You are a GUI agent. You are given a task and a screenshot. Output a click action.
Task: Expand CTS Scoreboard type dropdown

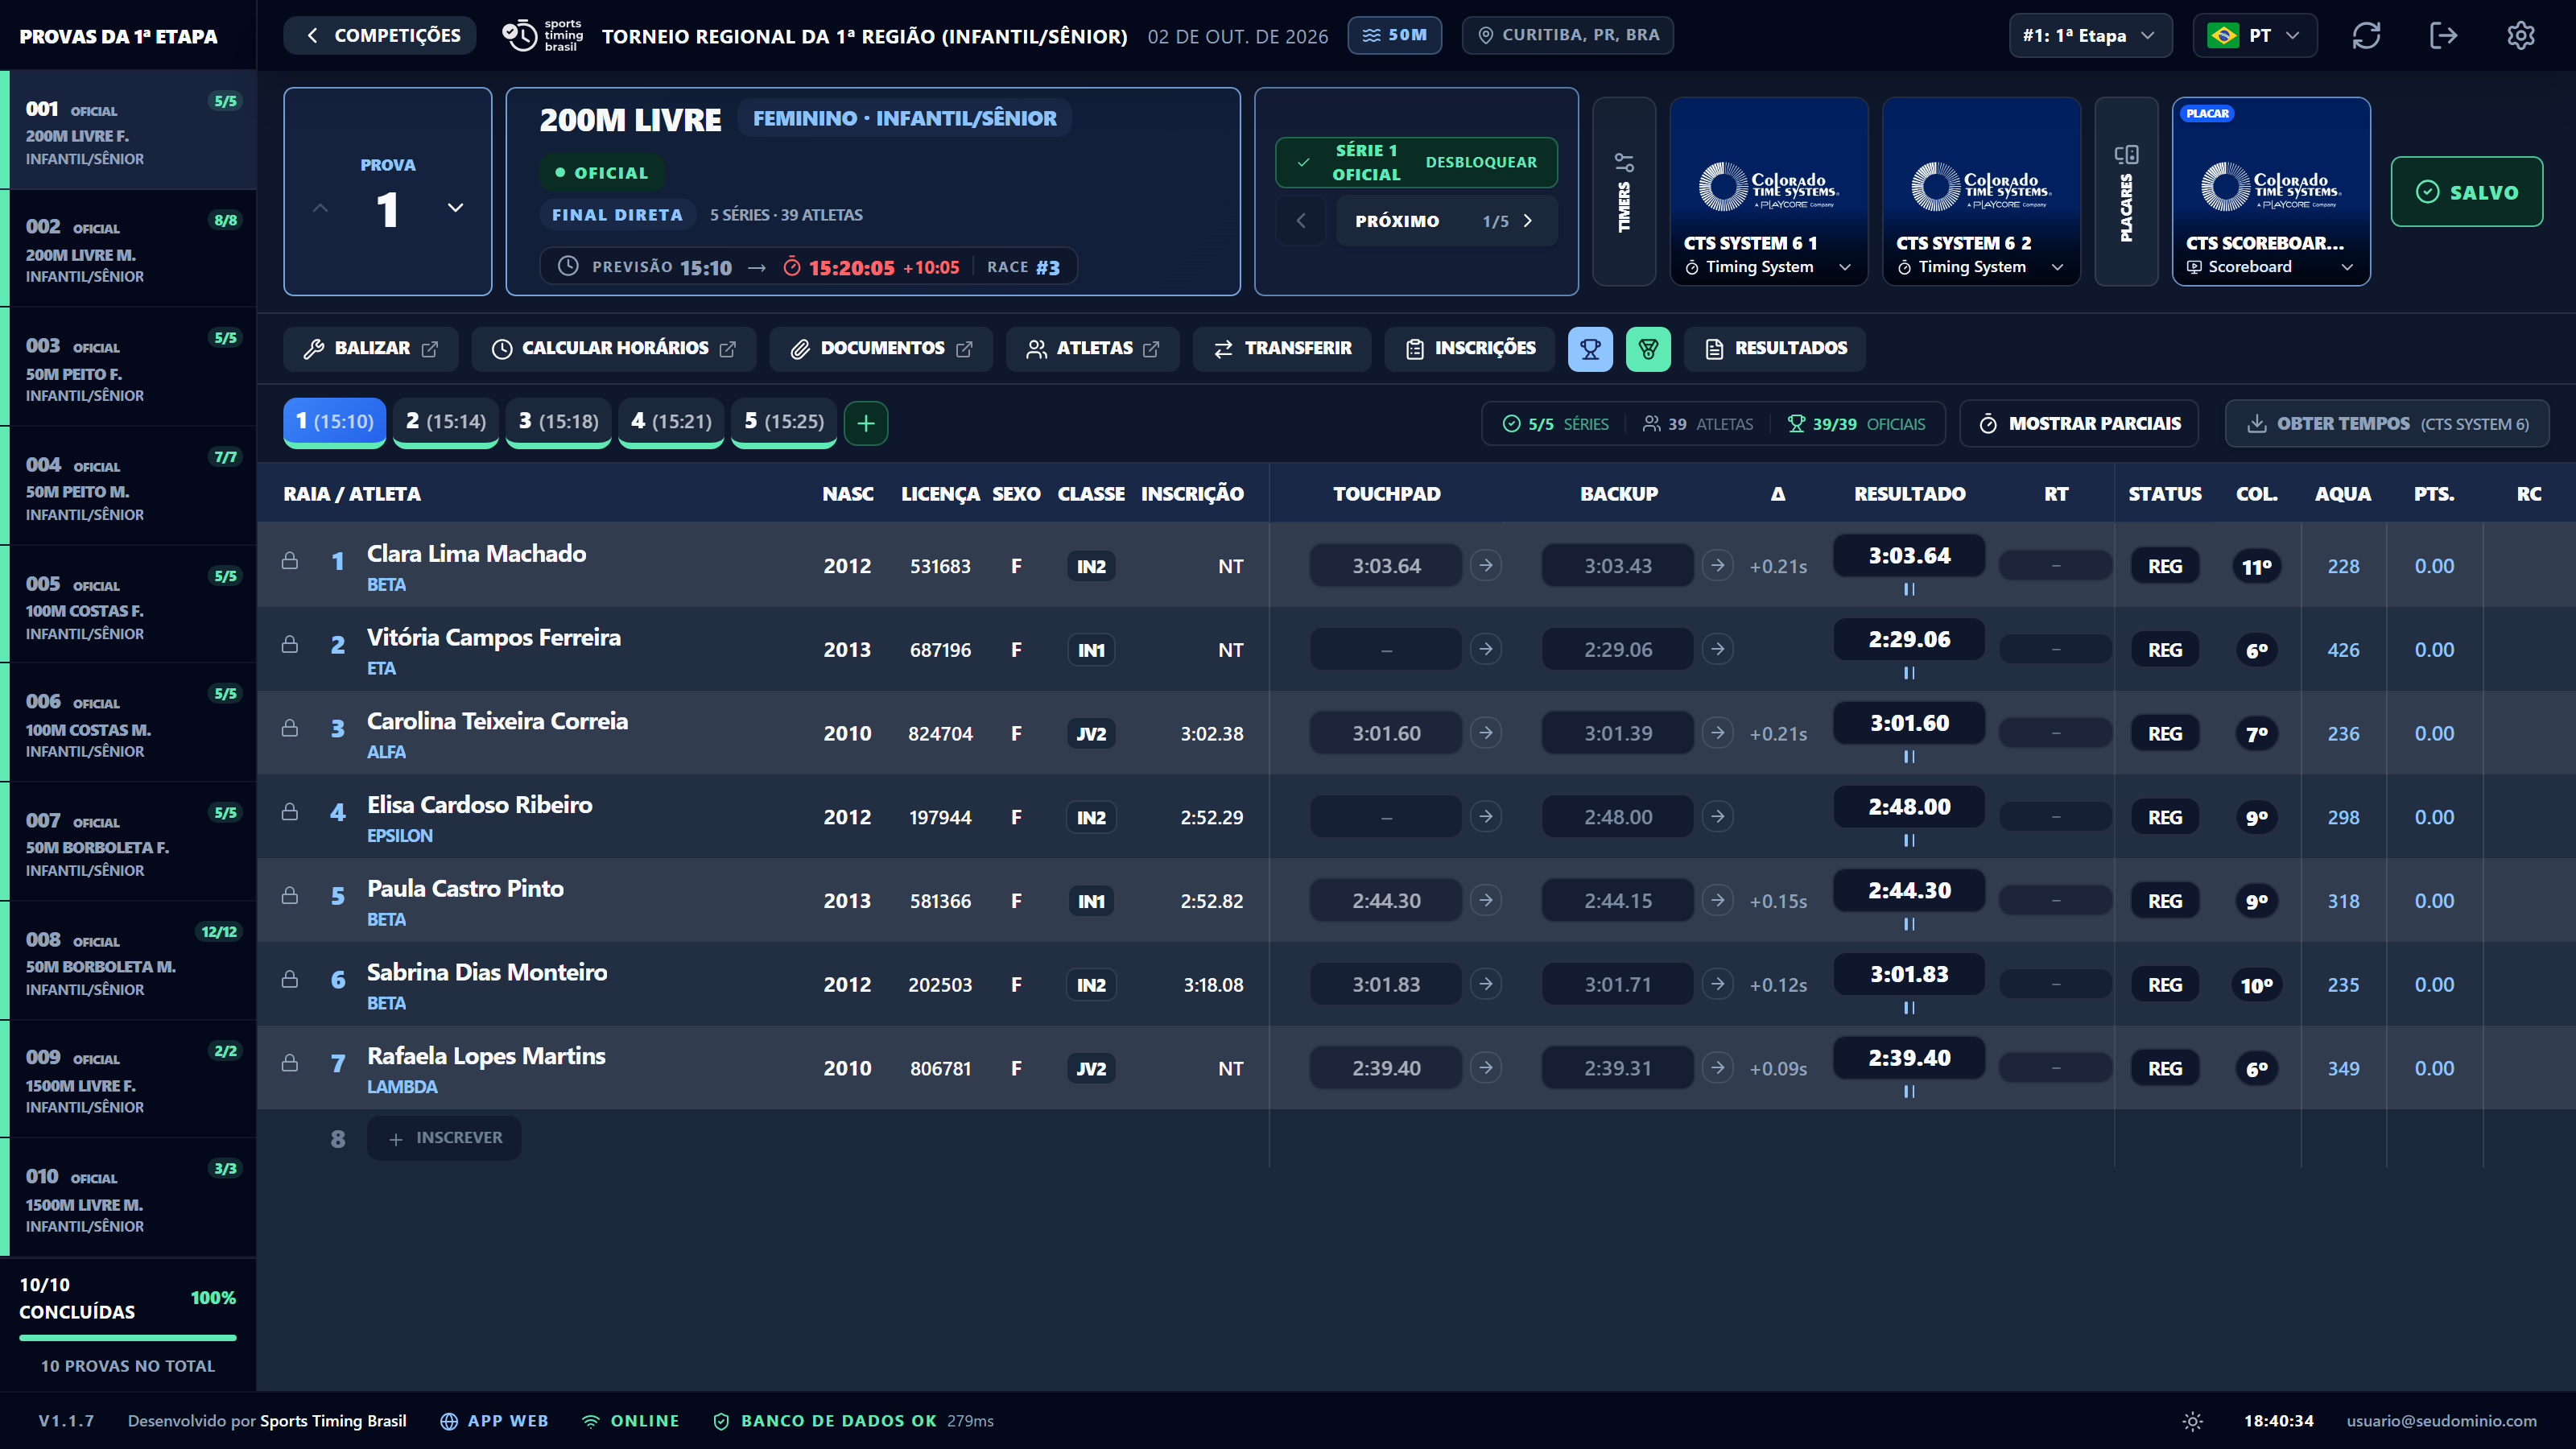pyautogui.click(x=2347, y=267)
